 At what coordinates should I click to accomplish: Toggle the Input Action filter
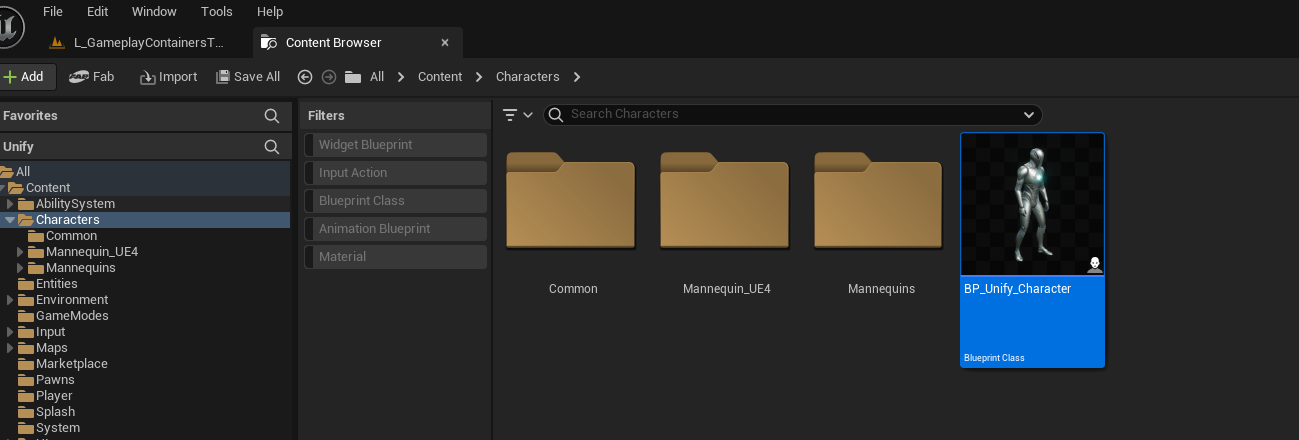(395, 173)
